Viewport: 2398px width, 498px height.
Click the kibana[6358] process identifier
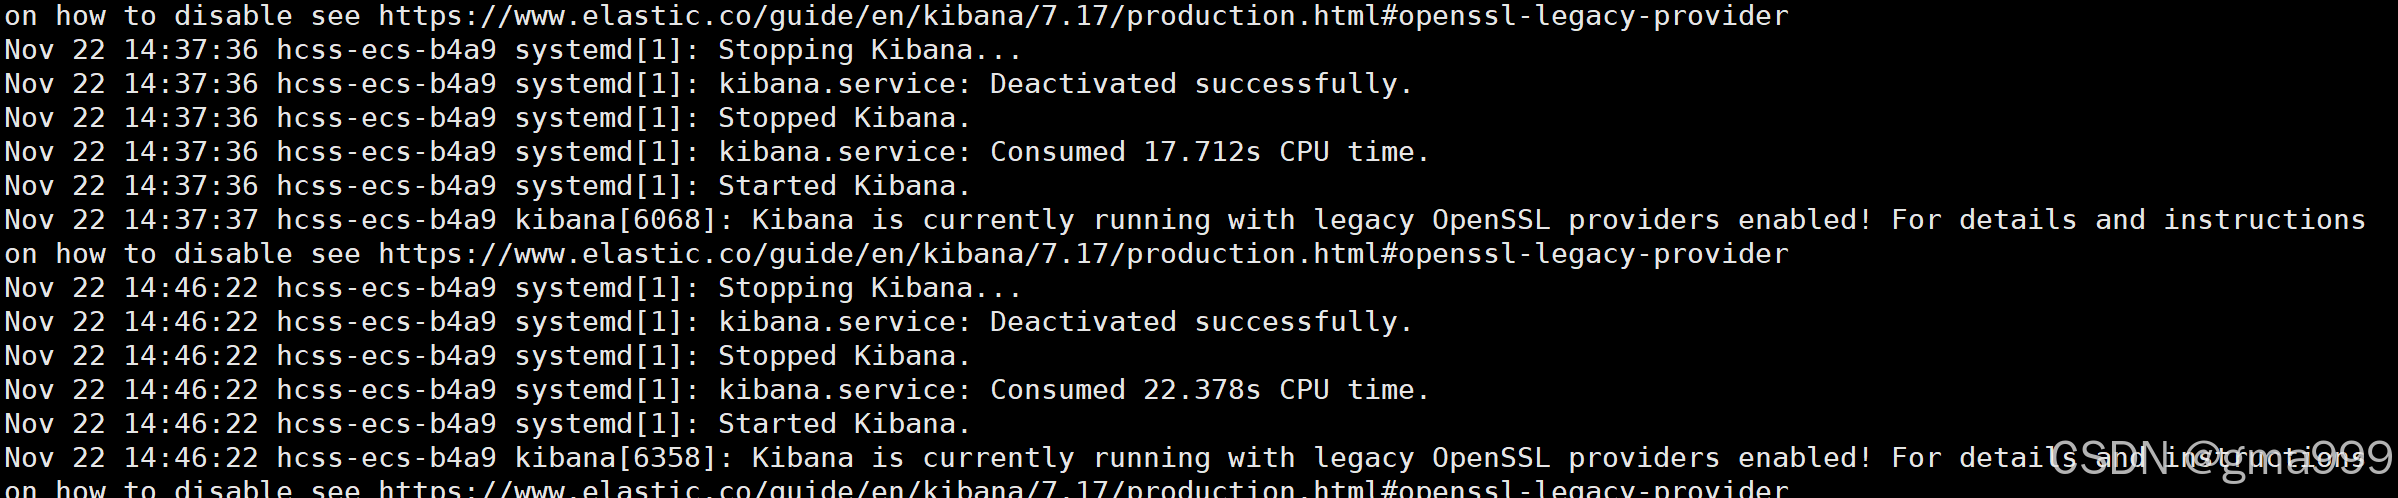tap(624, 458)
